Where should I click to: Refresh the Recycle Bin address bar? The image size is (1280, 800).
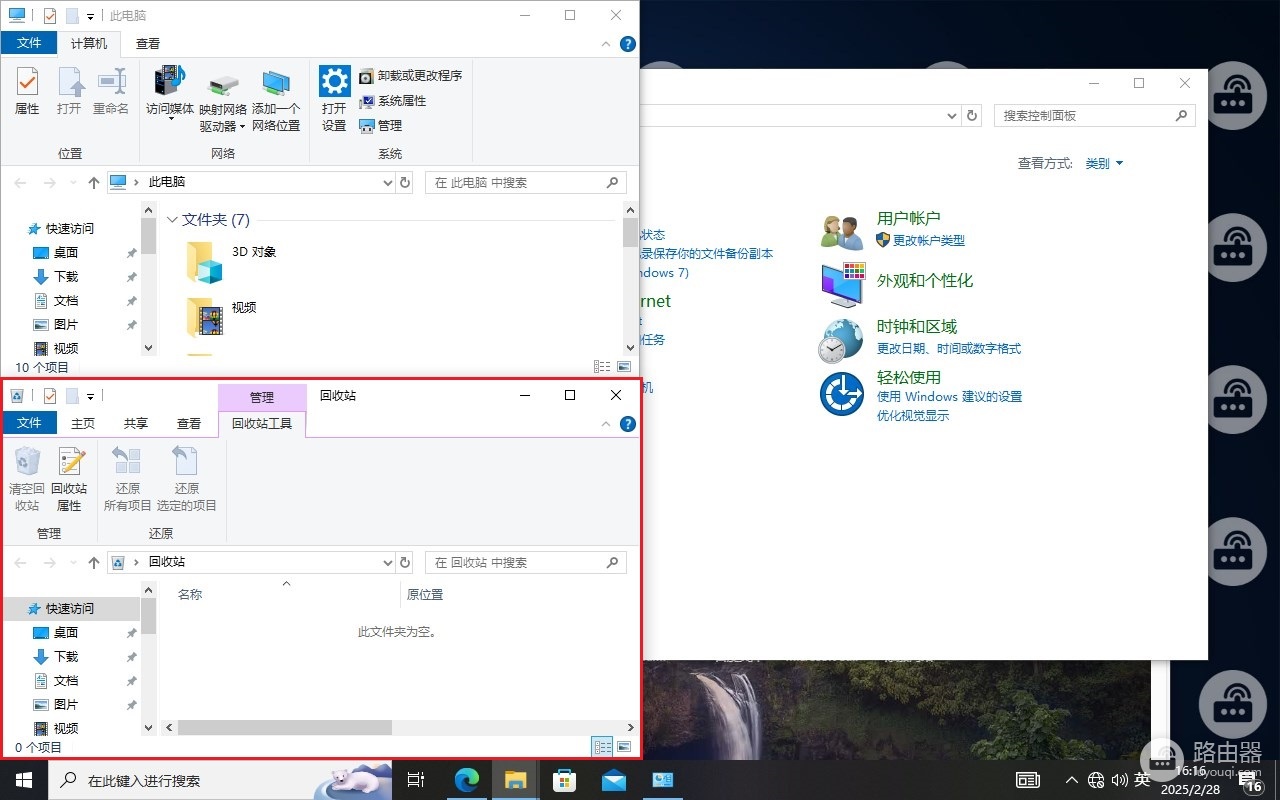(405, 563)
